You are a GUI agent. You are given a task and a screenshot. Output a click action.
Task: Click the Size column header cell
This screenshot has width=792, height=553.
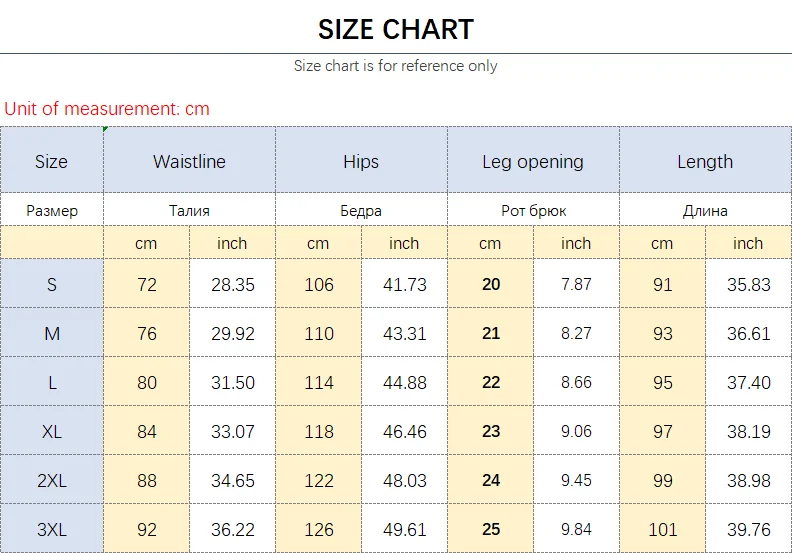click(51, 162)
